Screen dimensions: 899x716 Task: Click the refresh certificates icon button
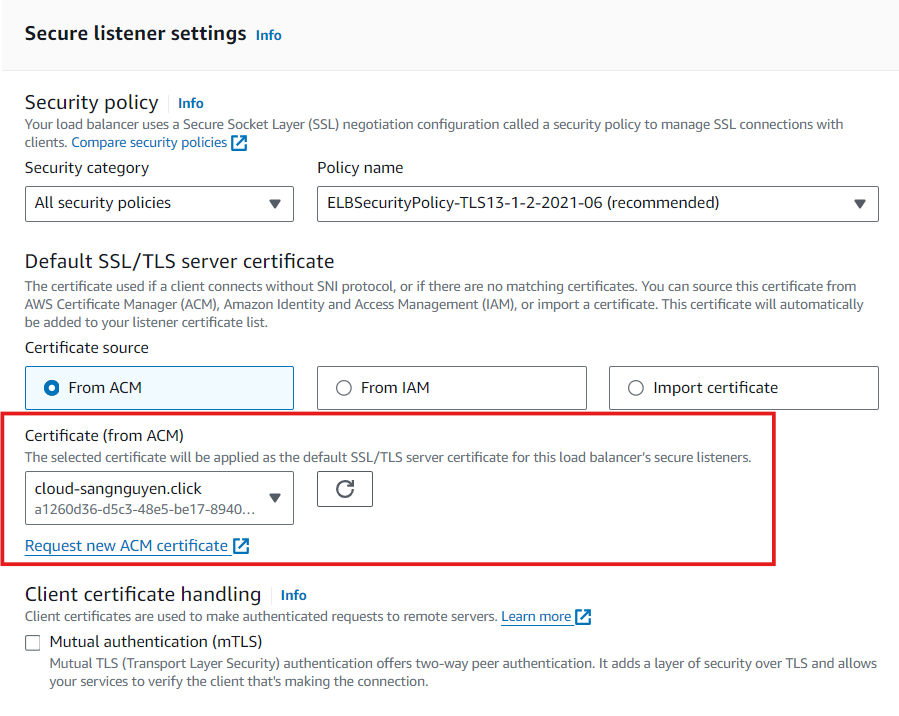tap(345, 489)
